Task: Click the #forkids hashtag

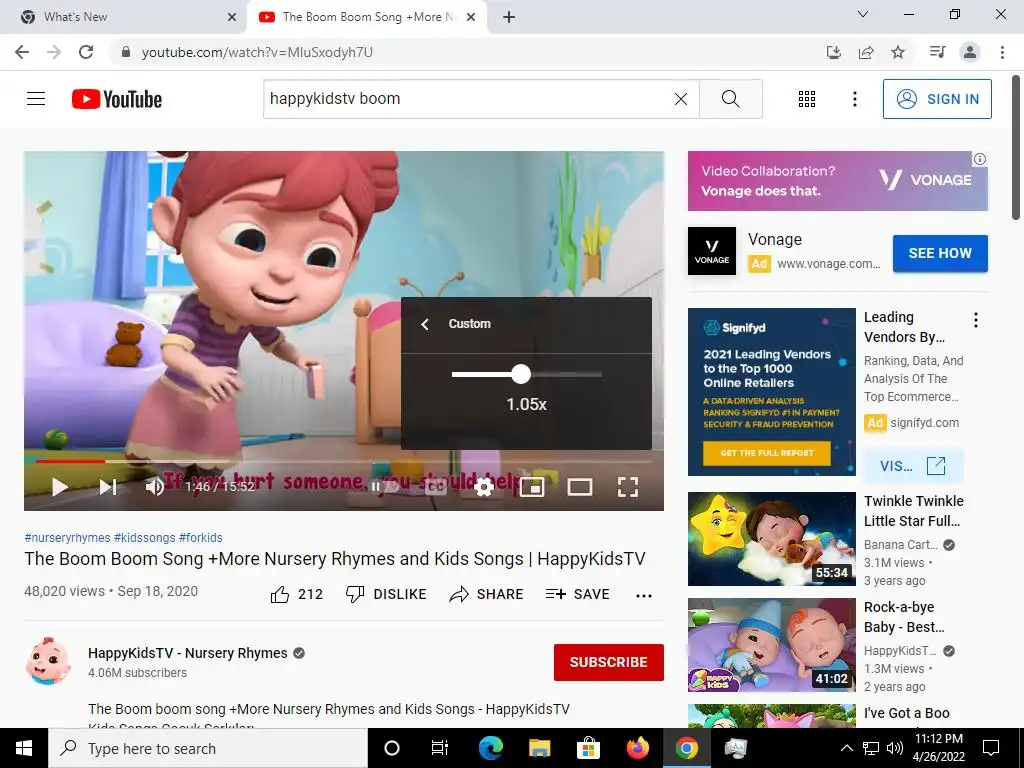Action: pos(200,537)
